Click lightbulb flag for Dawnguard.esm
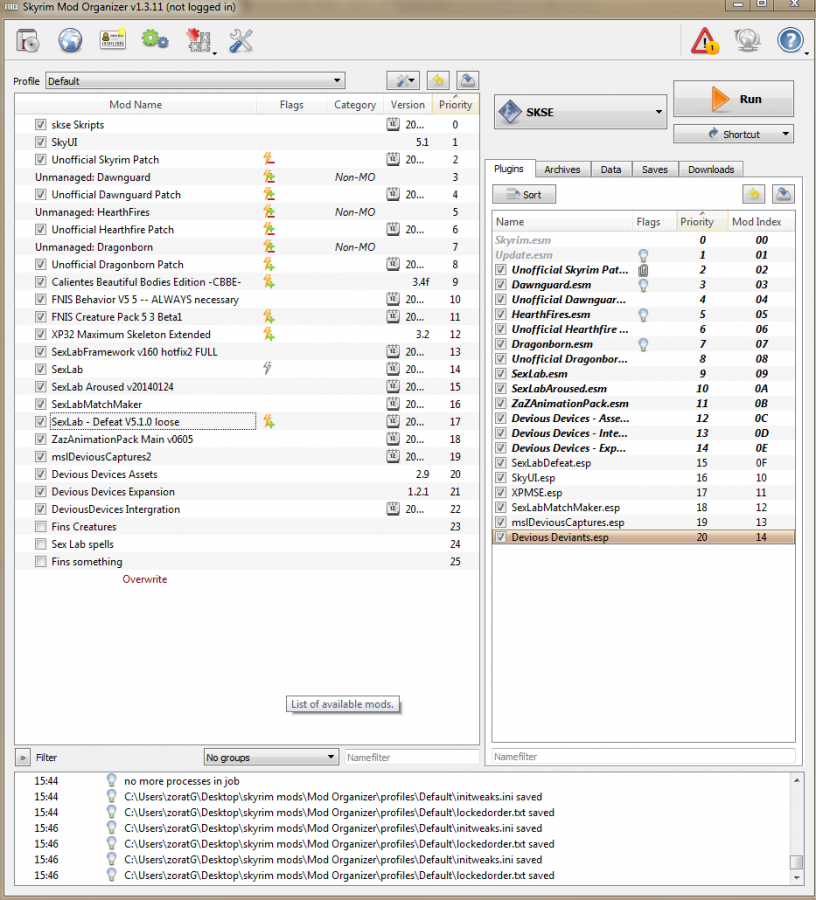This screenshot has width=816, height=900. (643, 285)
